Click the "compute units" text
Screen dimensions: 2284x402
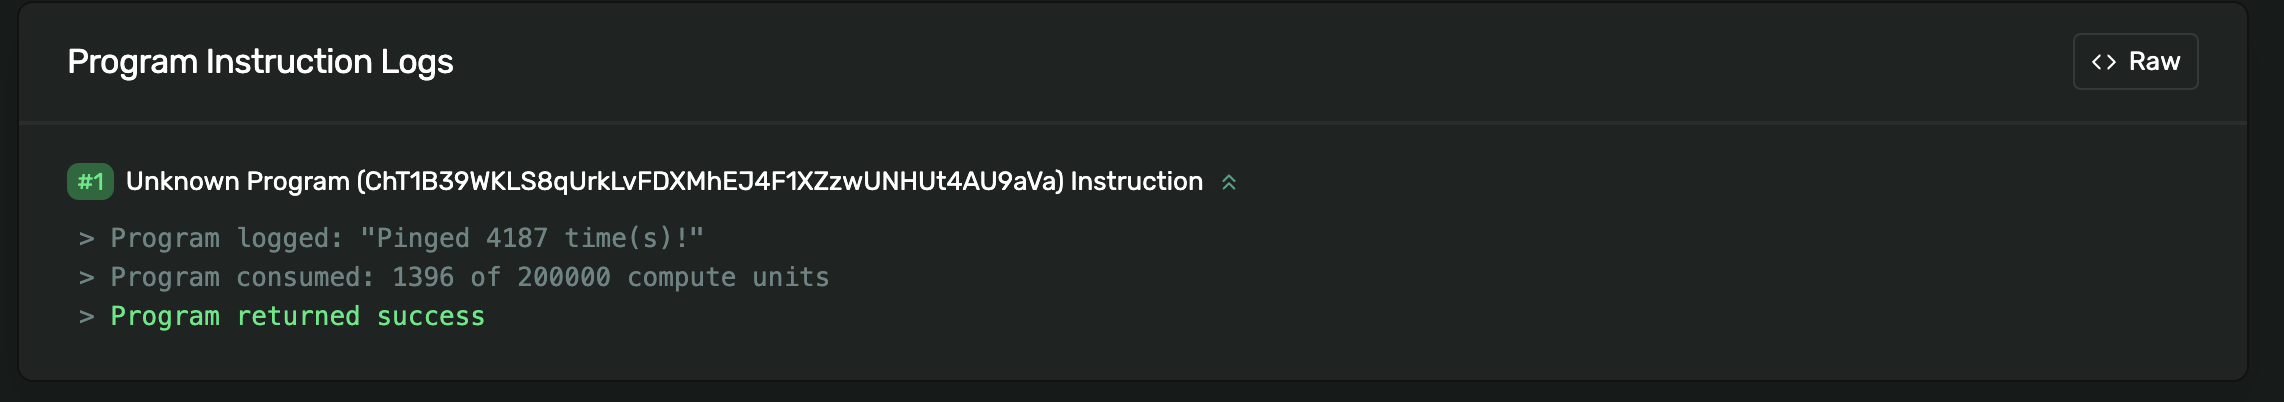pos(728,277)
